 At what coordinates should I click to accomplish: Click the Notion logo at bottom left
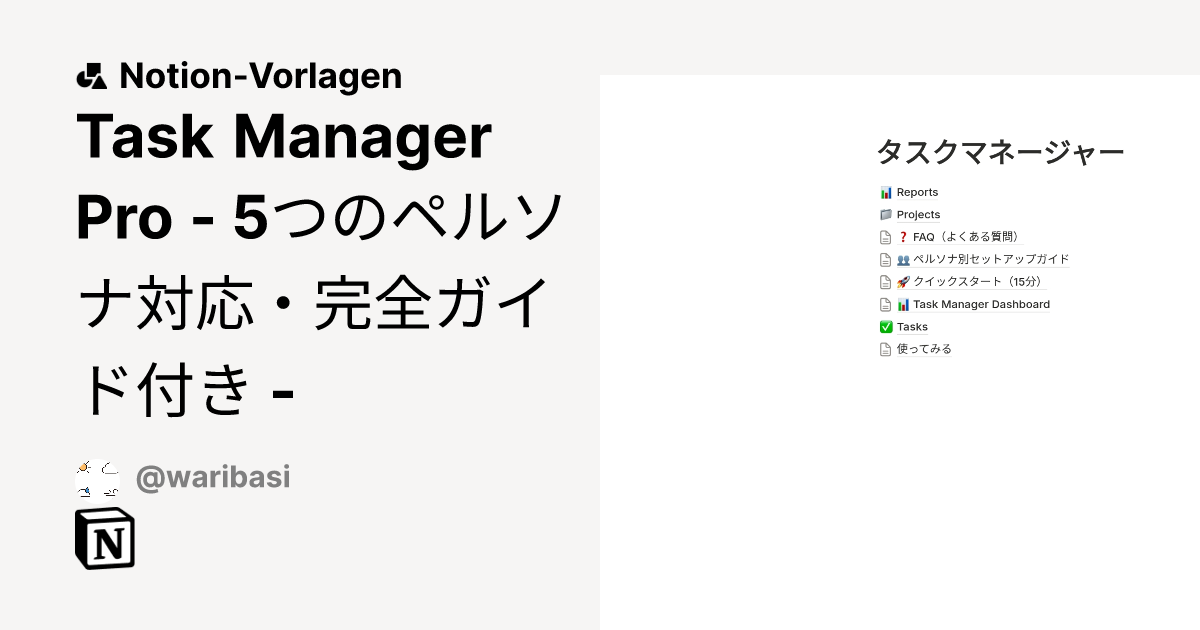click(x=105, y=538)
